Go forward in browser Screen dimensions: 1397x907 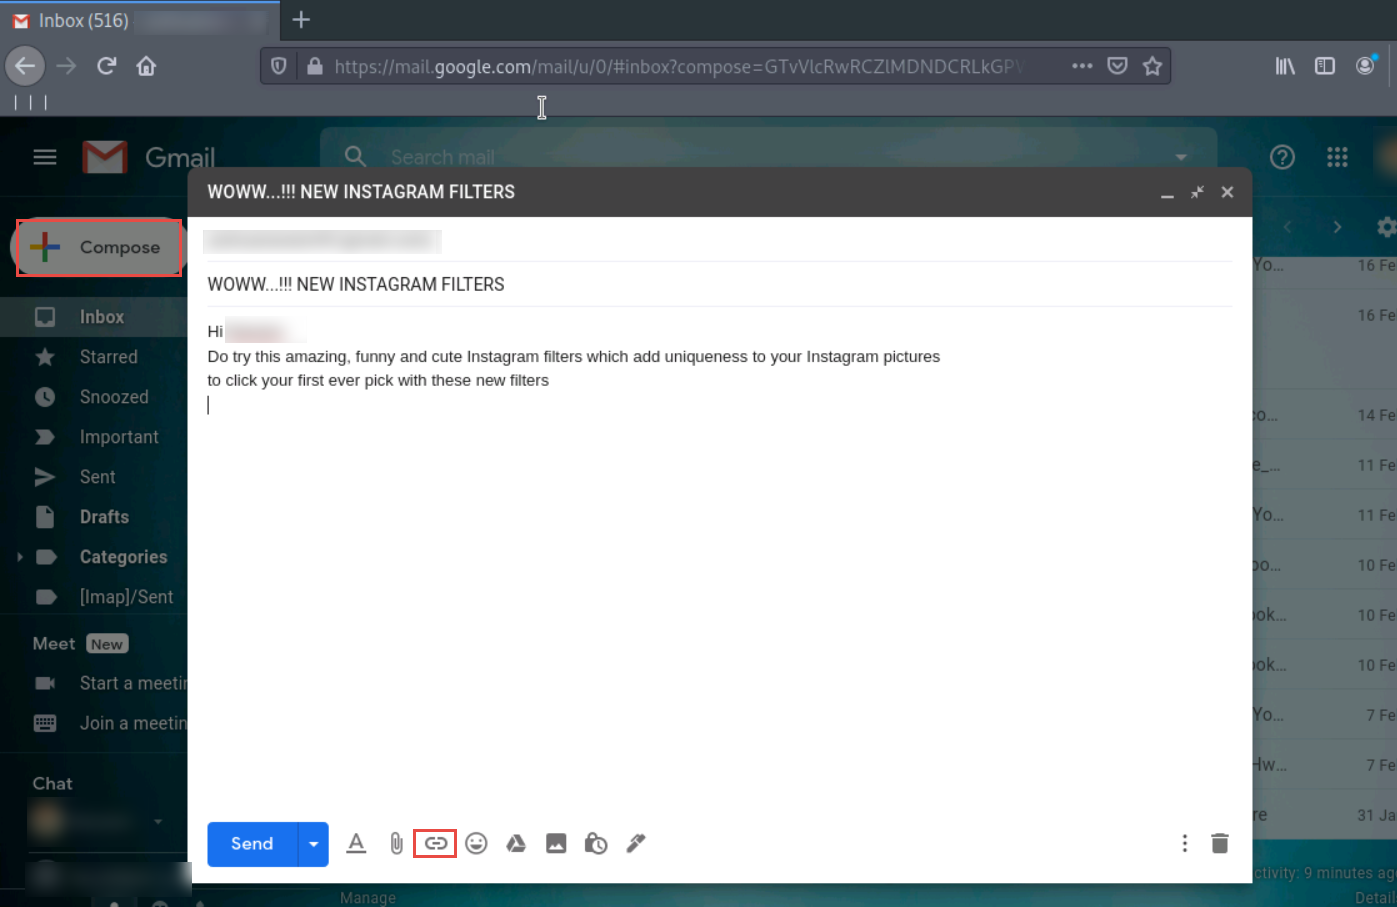pyautogui.click(x=66, y=66)
